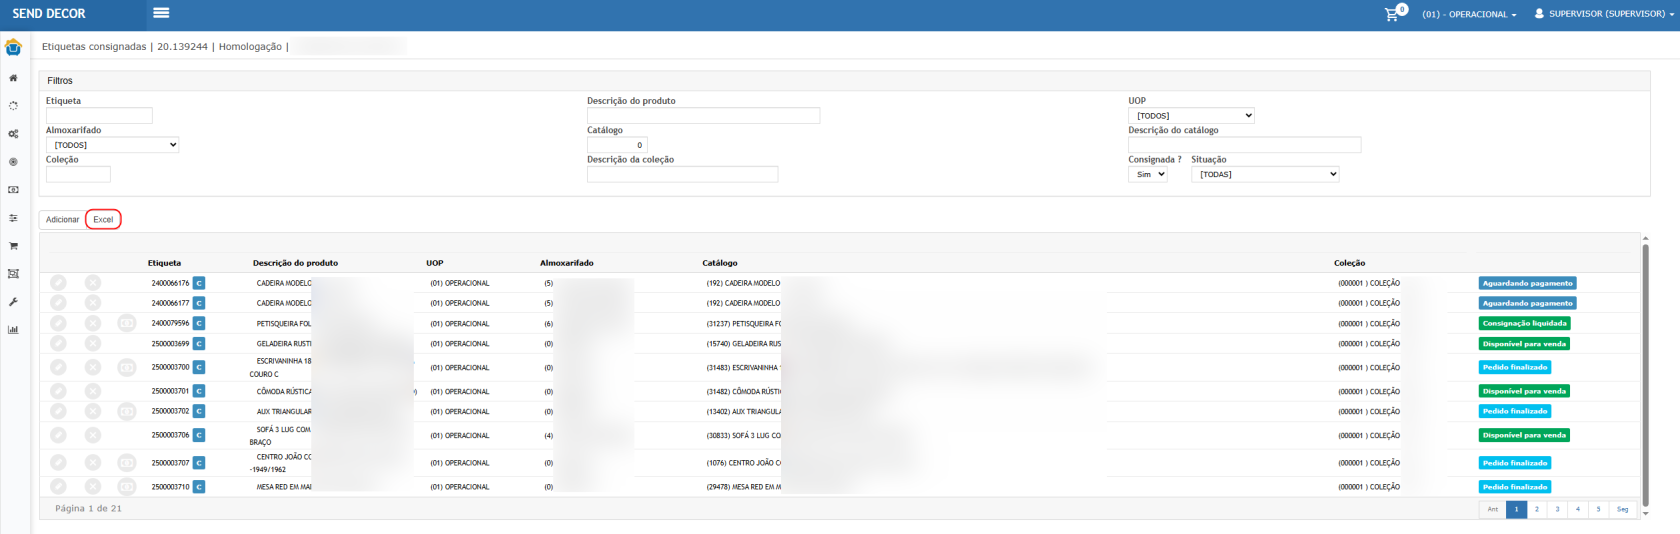Click cancel X icon for label 2500003701

[93, 391]
